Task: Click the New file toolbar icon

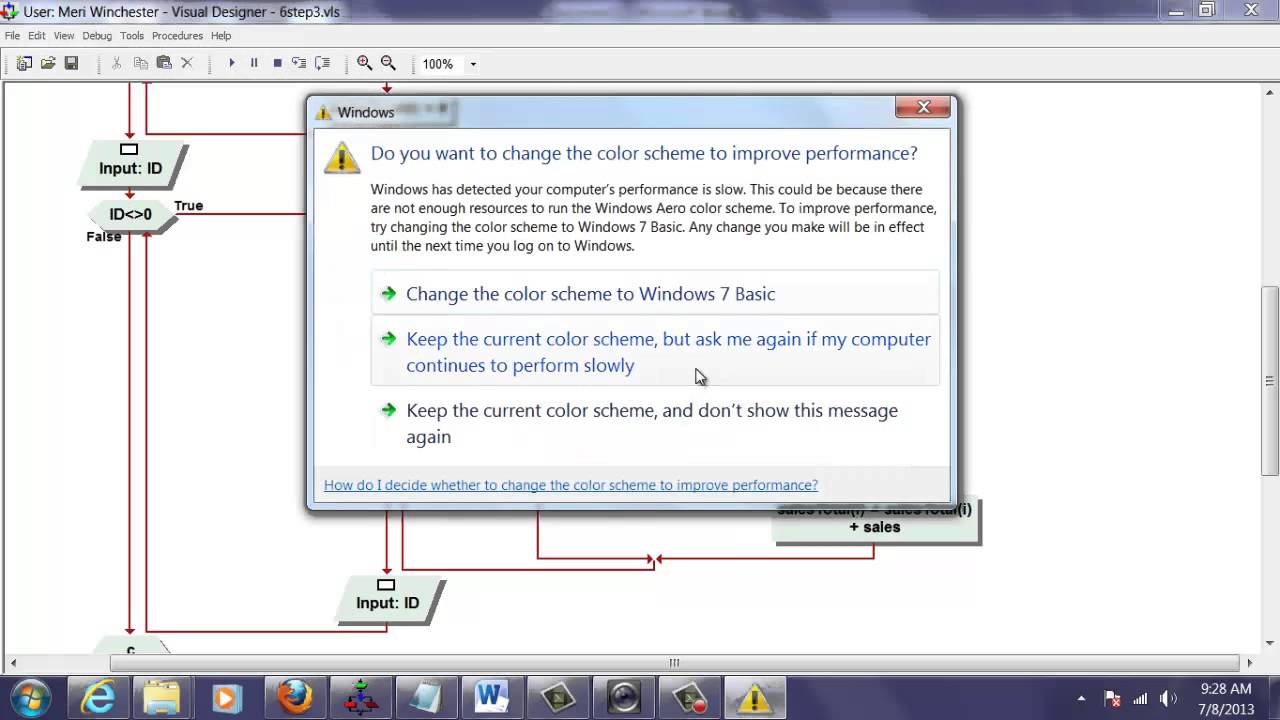Action: [24, 63]
